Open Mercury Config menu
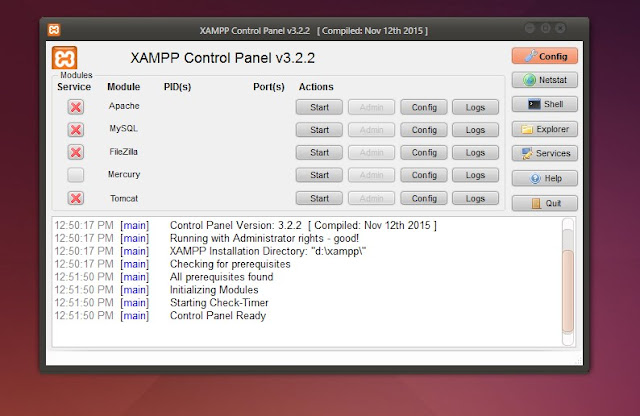Screen dimensions: 640x416 (x=424, y=175)
